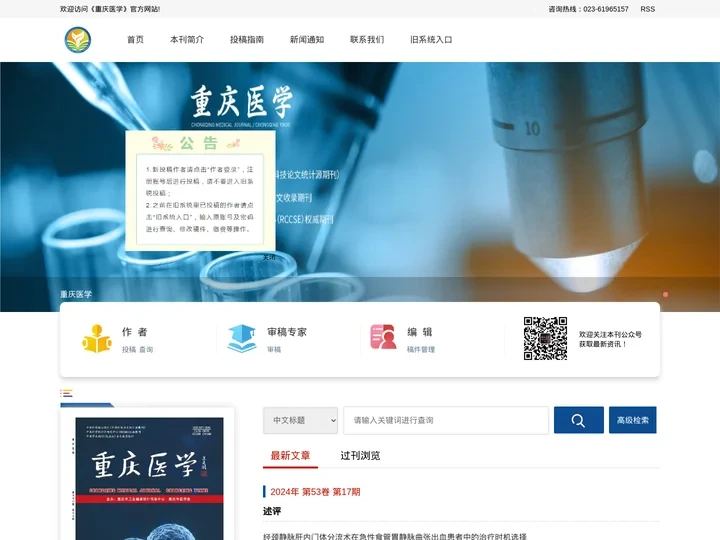Click the red banner slide indicator dot

pyautogui.click(x=665, y=294)
